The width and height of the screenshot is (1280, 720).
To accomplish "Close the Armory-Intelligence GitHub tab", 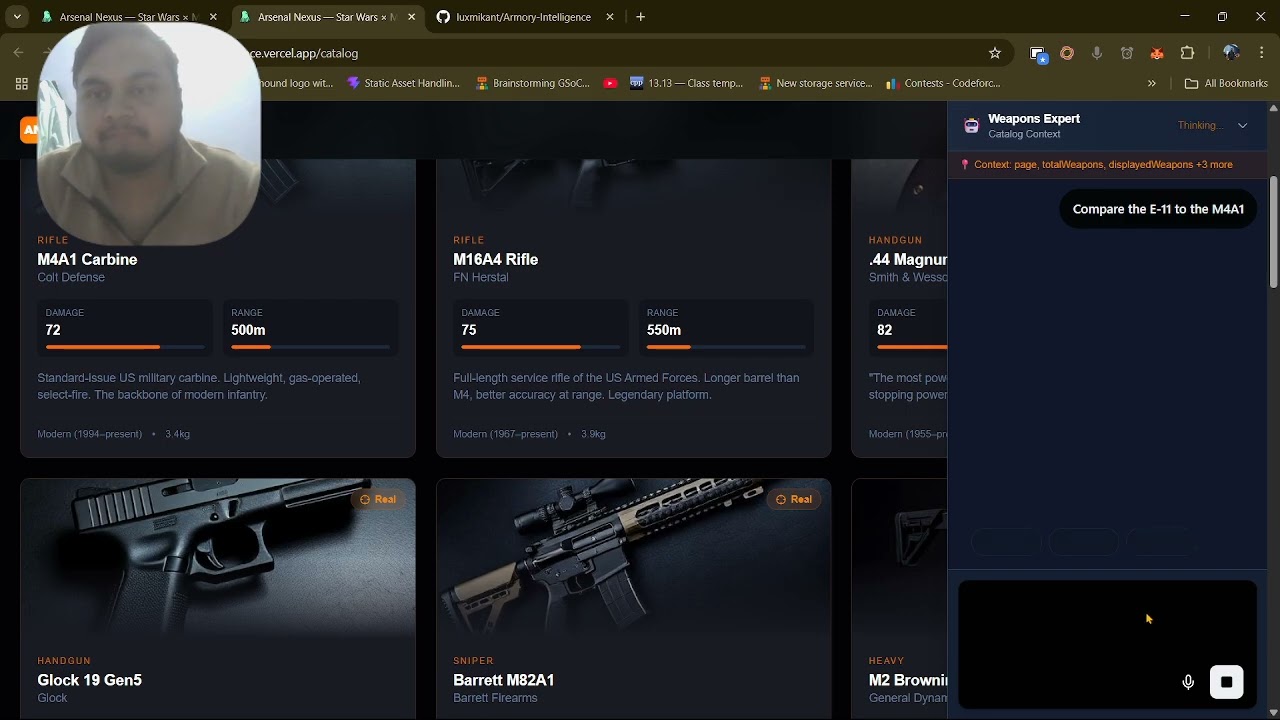I will click(609, 17).
